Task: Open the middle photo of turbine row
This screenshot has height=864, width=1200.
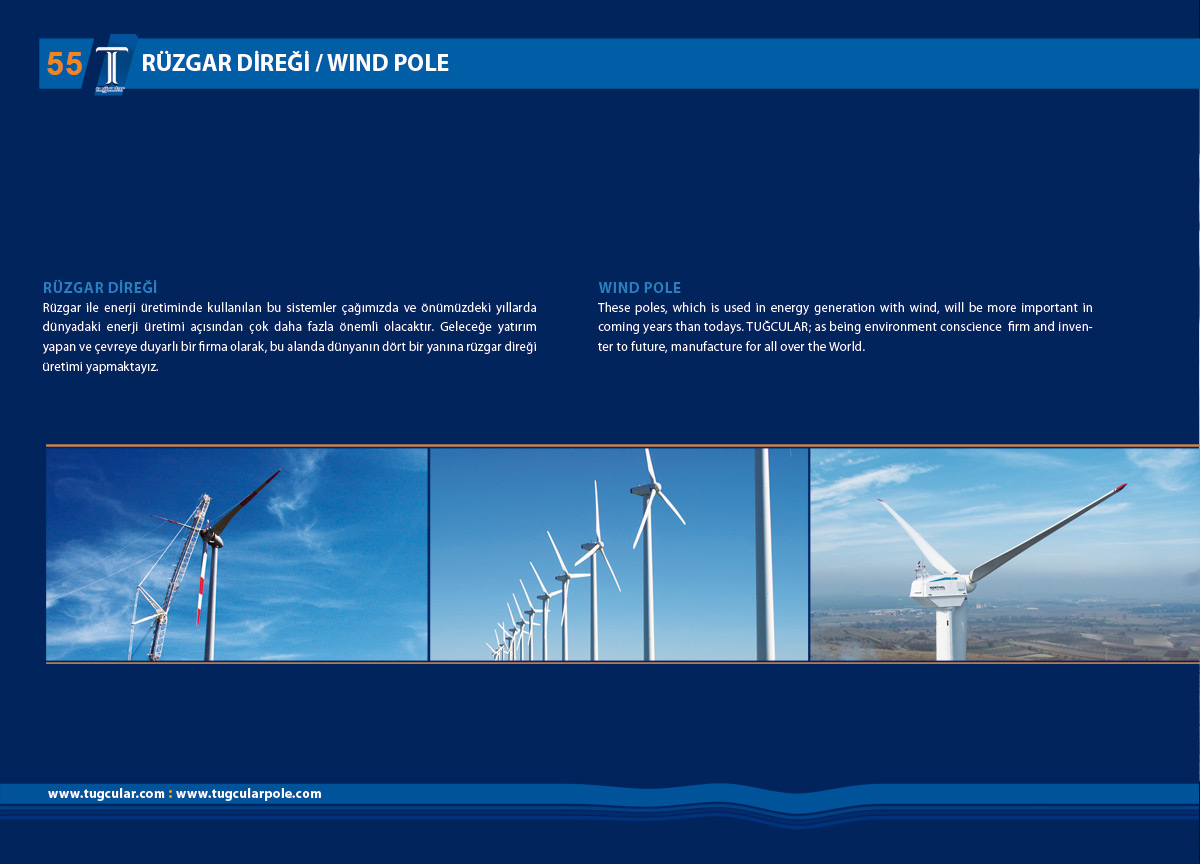Action: click(x=618, y=554)
